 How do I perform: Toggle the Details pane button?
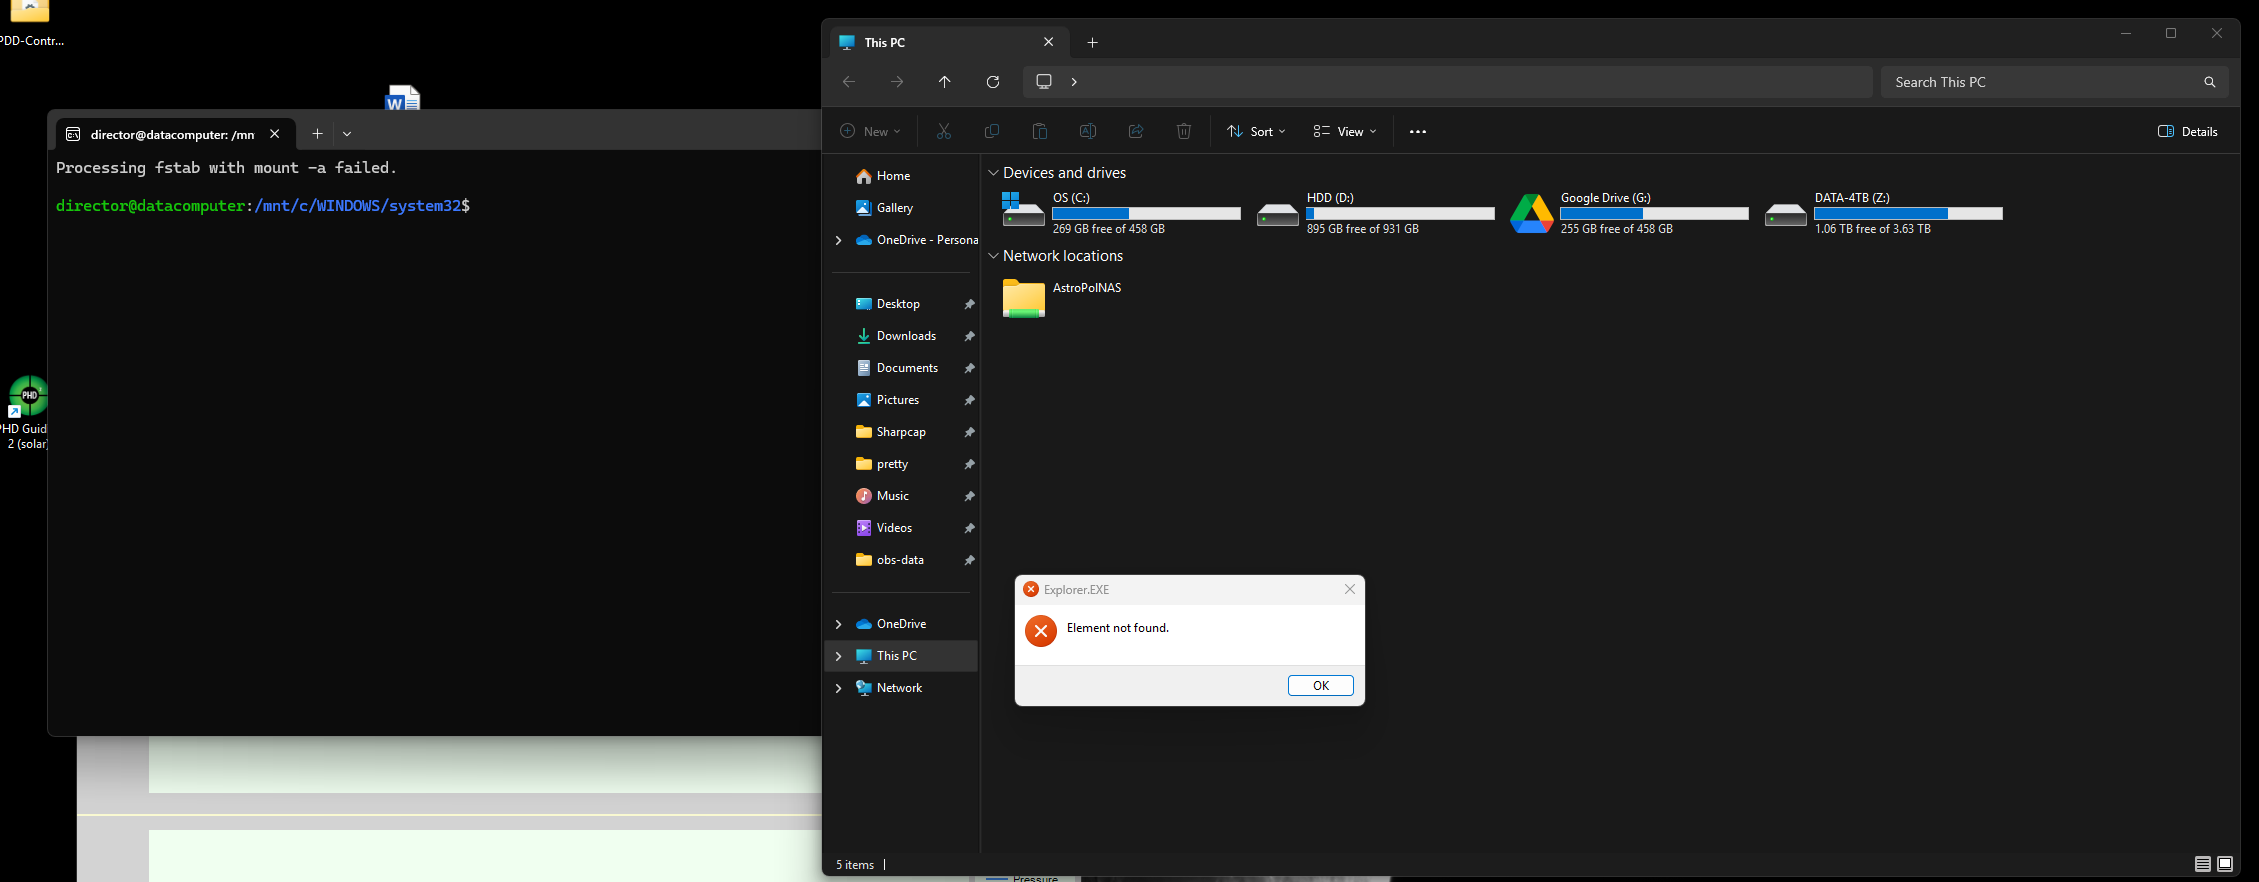pos(2188,131)
